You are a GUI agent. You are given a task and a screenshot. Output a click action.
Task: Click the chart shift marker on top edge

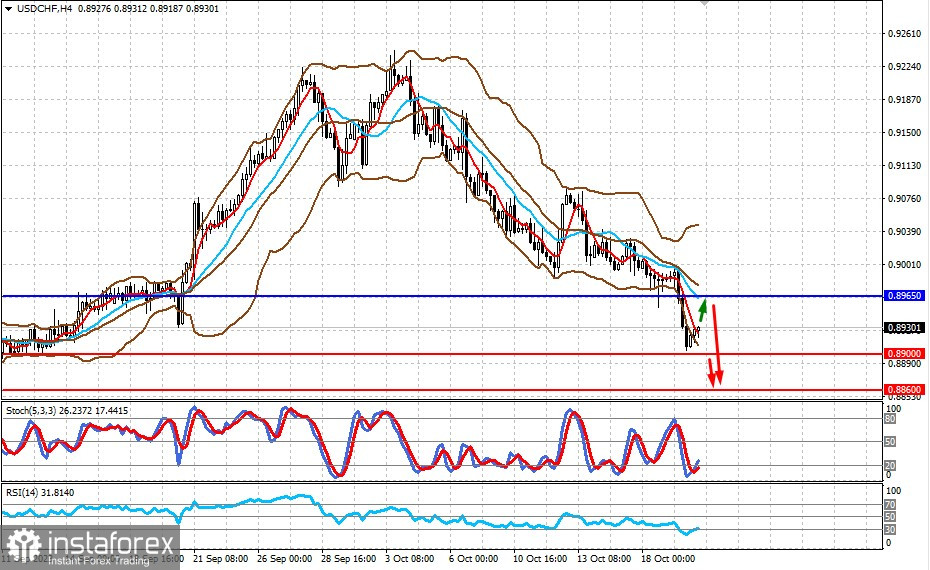[x=704, y=3]
